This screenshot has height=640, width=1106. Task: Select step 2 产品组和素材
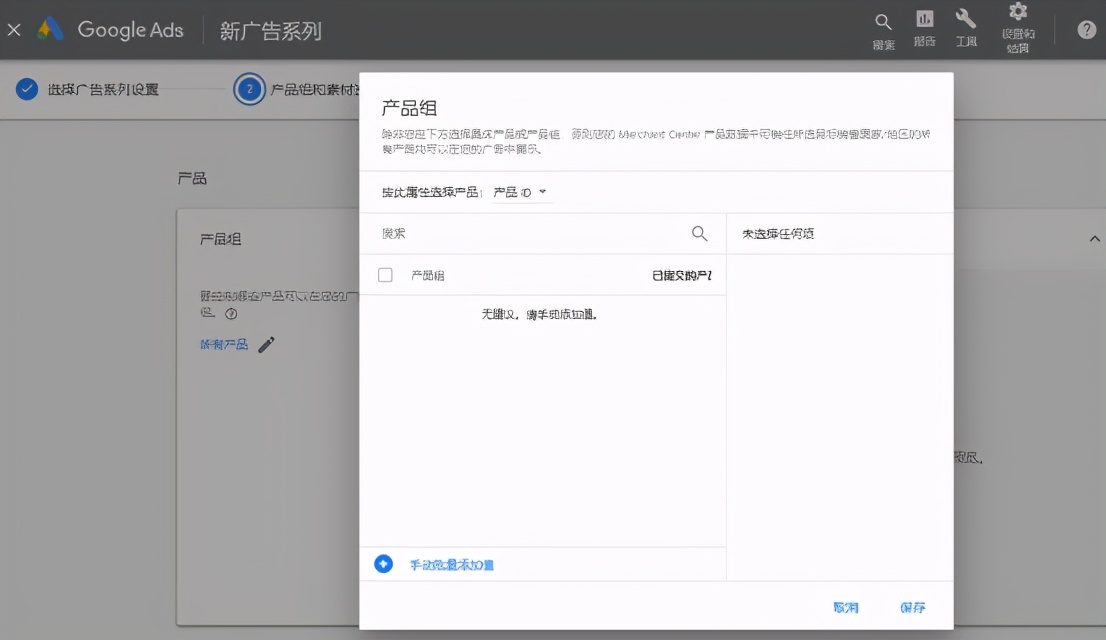click(302, 88)
